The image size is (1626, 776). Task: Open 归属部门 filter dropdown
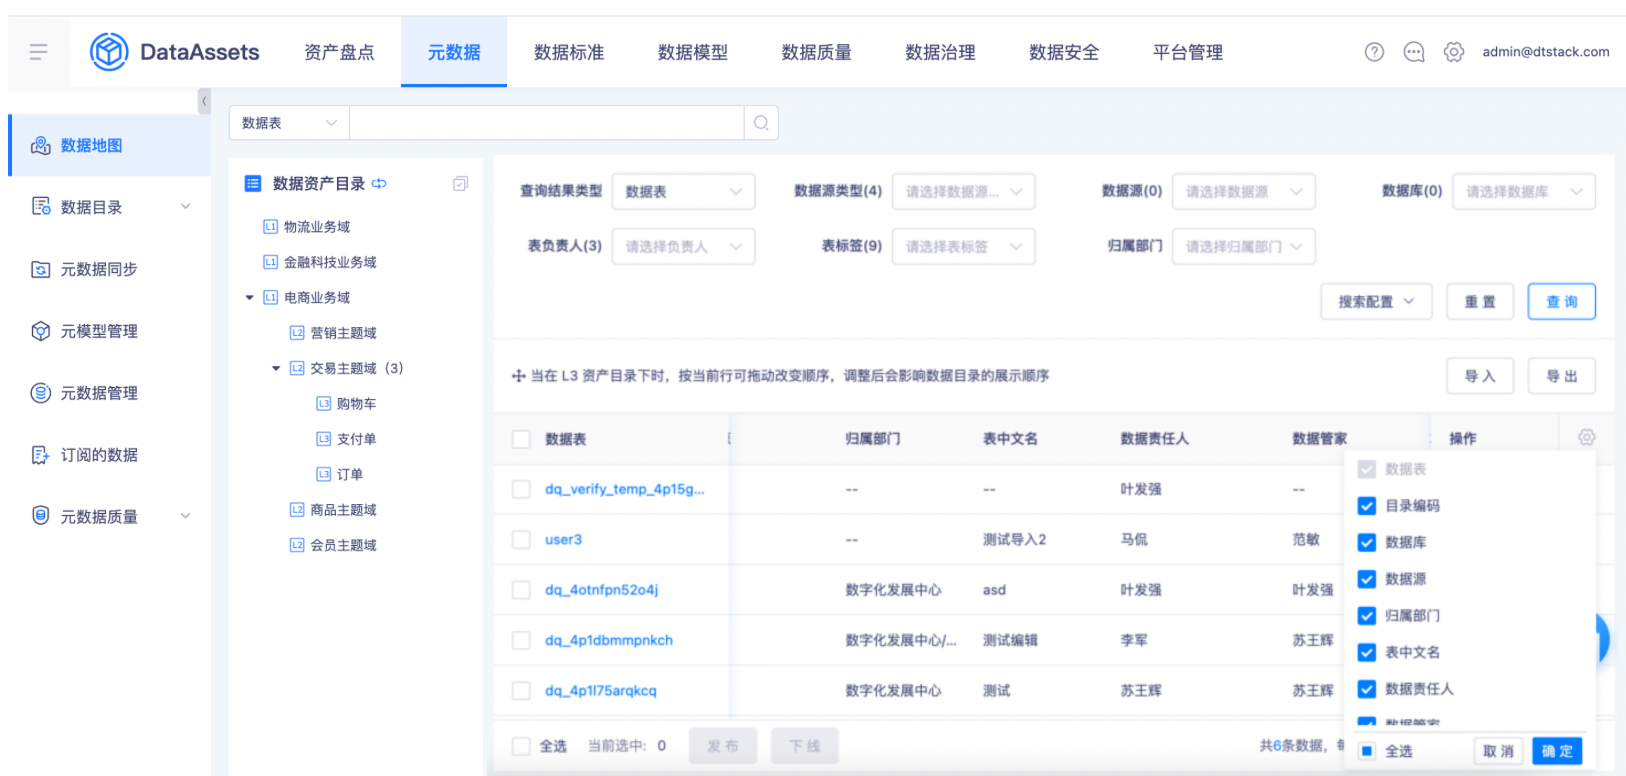click(1243, 246)
